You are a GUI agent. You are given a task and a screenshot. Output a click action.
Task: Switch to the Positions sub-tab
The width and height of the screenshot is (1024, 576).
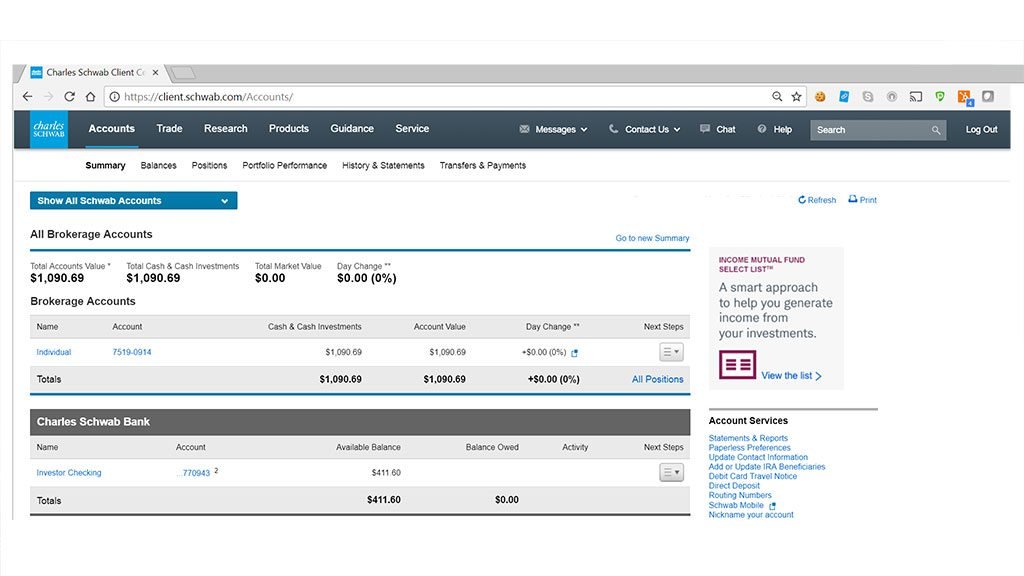click(x=209, y=165)
